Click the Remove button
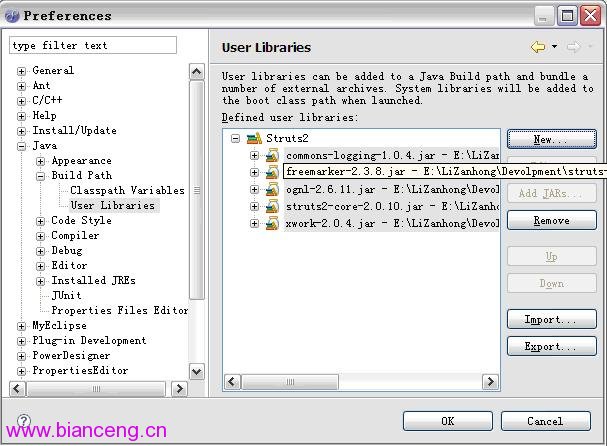607x446 pixels. tap(552, 220)
